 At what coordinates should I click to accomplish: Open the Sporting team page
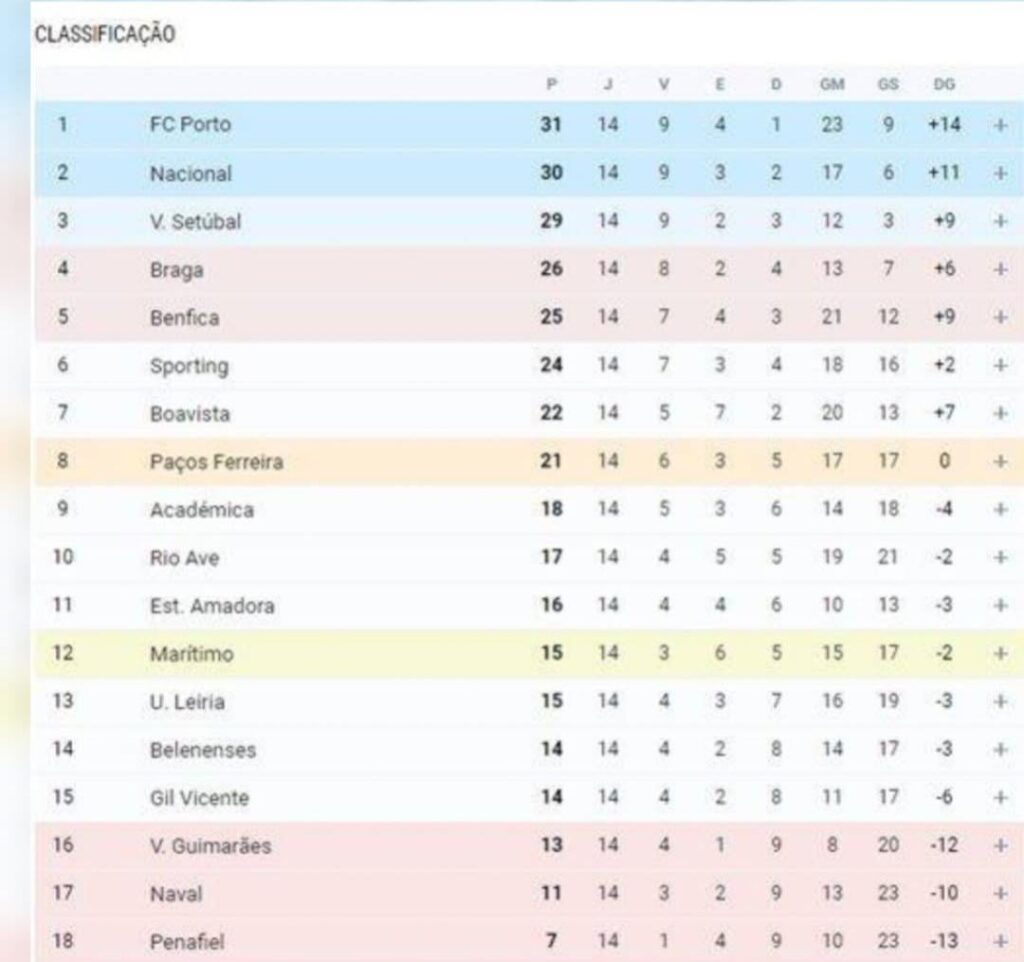[x=190, y=365]
